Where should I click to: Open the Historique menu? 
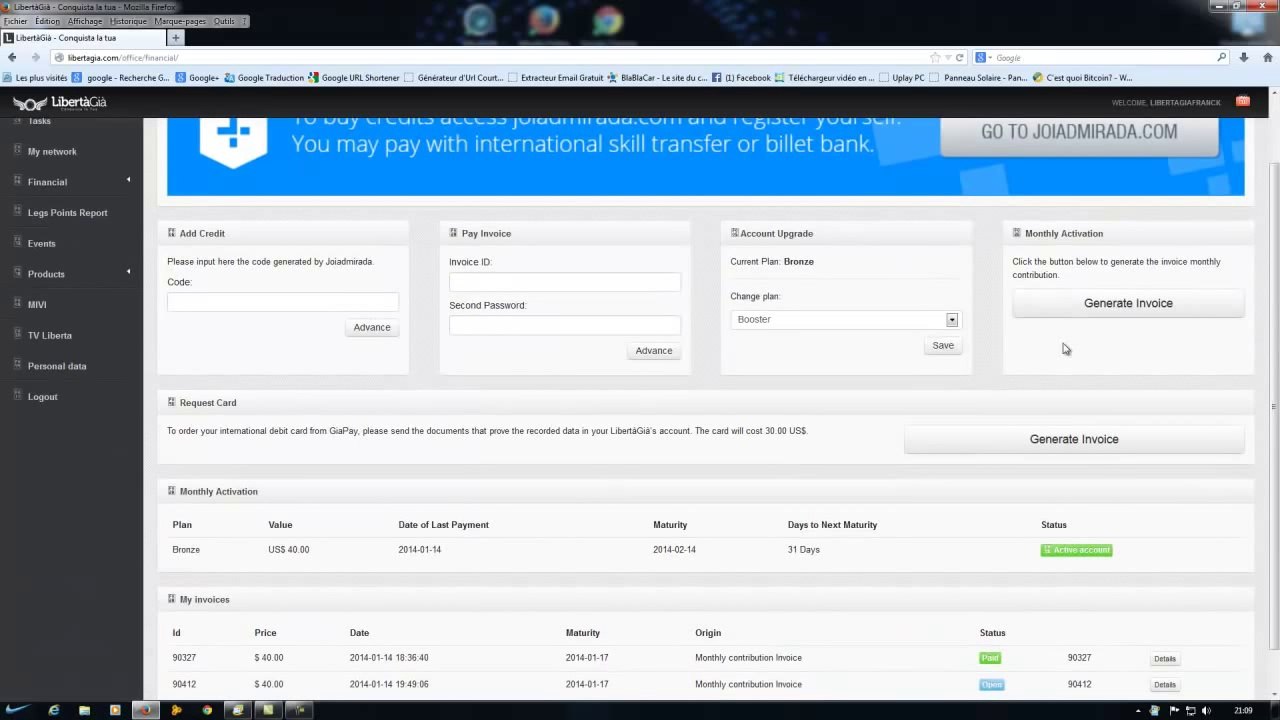pos(128,21)
